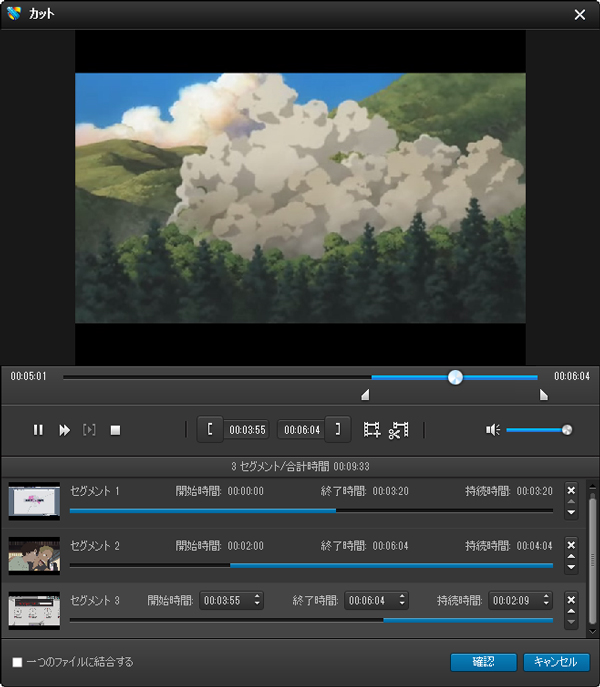Image resolution: width=600 pixels, height=687 pixels.
Task: Click the volume slider handle
Action: coord(567,430)
